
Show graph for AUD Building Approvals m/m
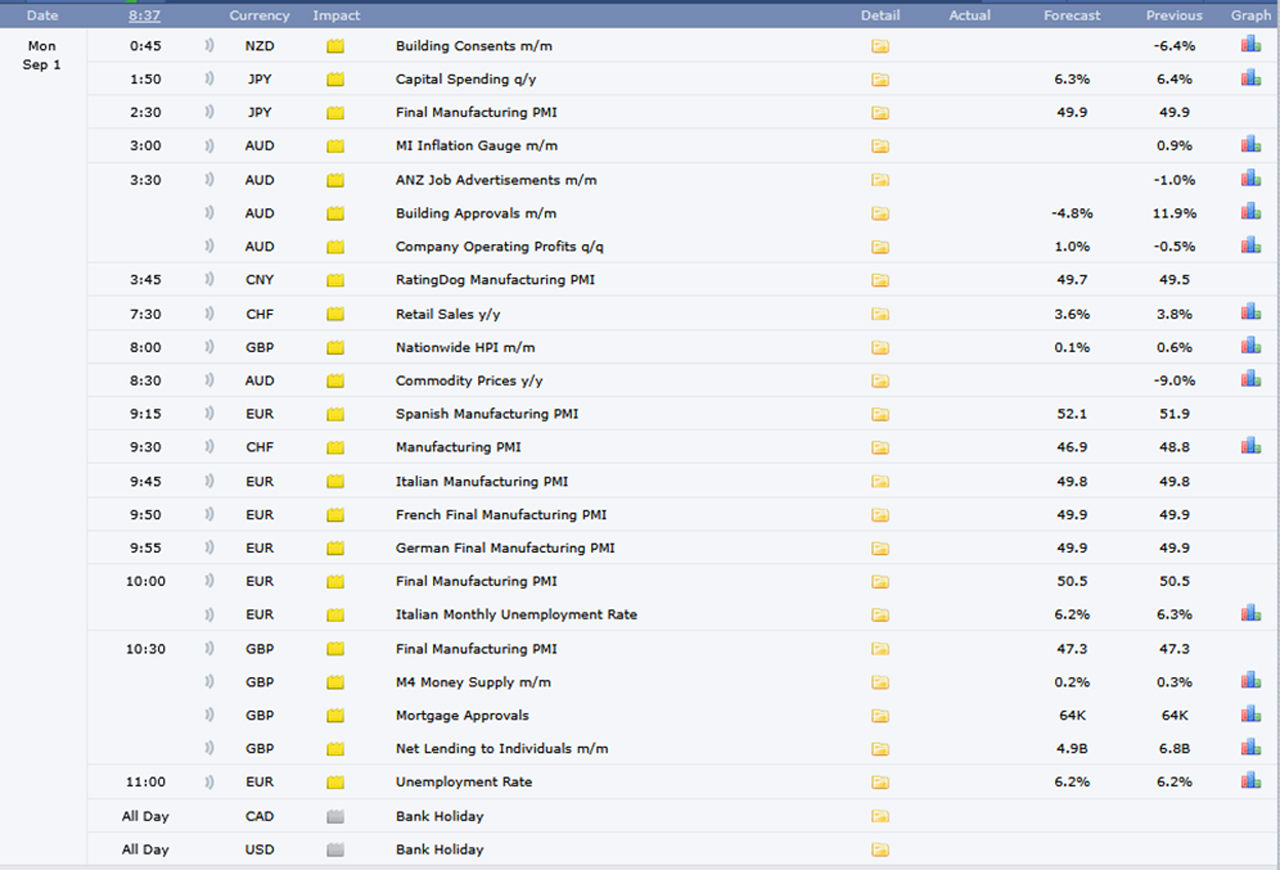click(x=1250, y=212)
